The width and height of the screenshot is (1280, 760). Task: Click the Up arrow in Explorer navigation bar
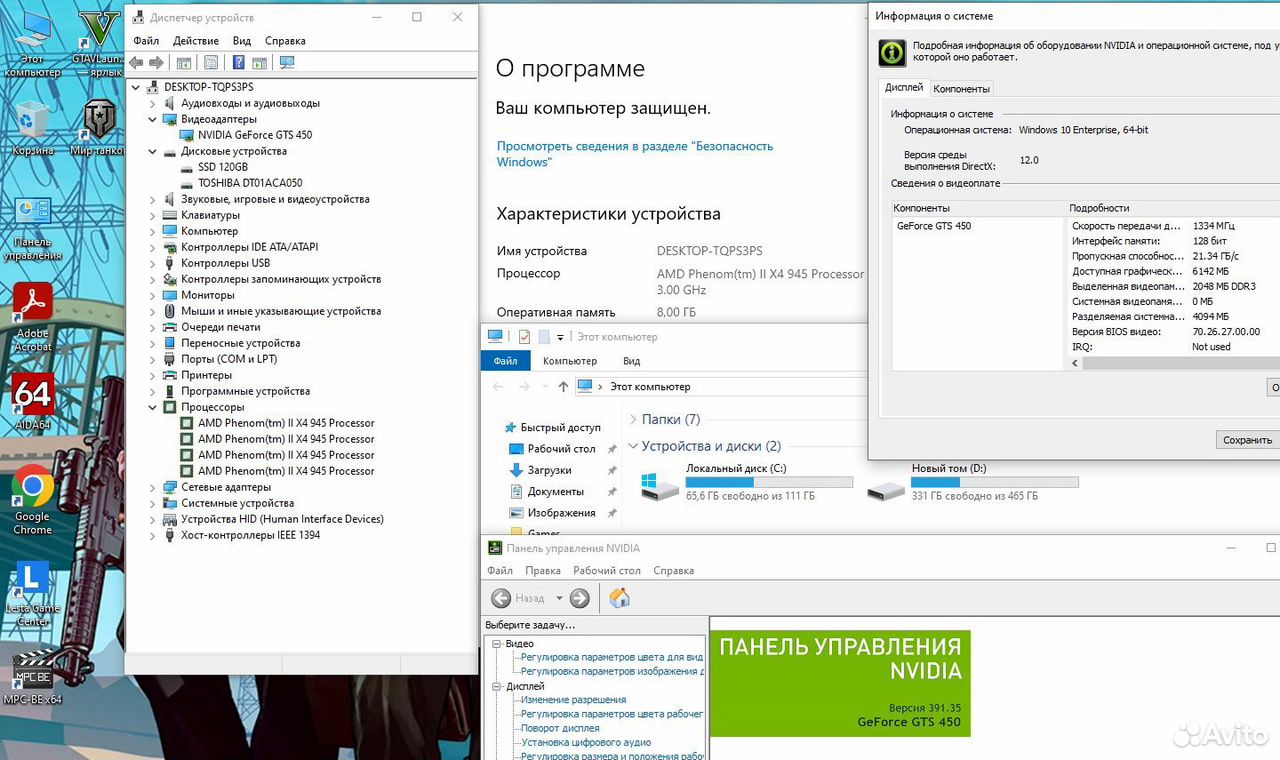pyautogui.click(x=563, y=386)
